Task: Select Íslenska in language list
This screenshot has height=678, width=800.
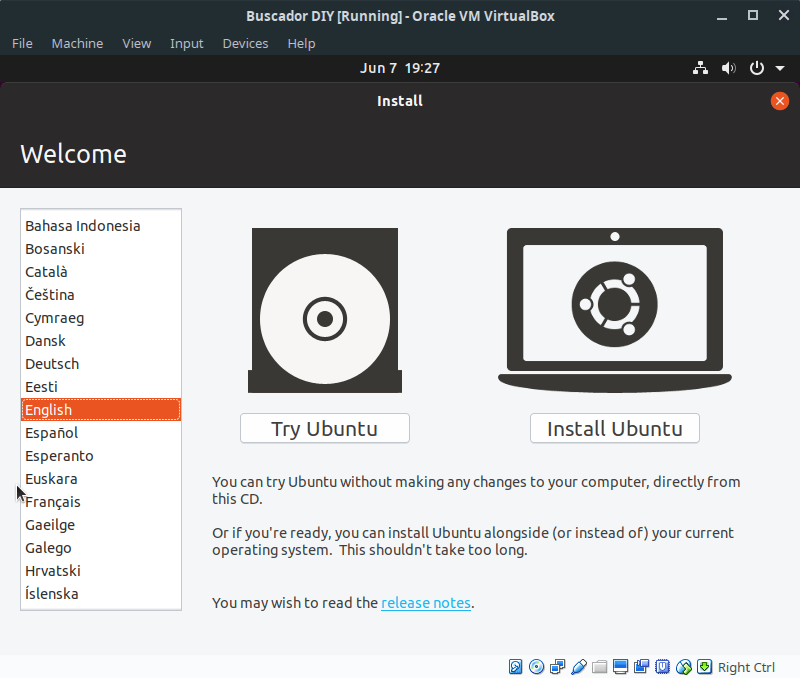Action: [101, 594]
